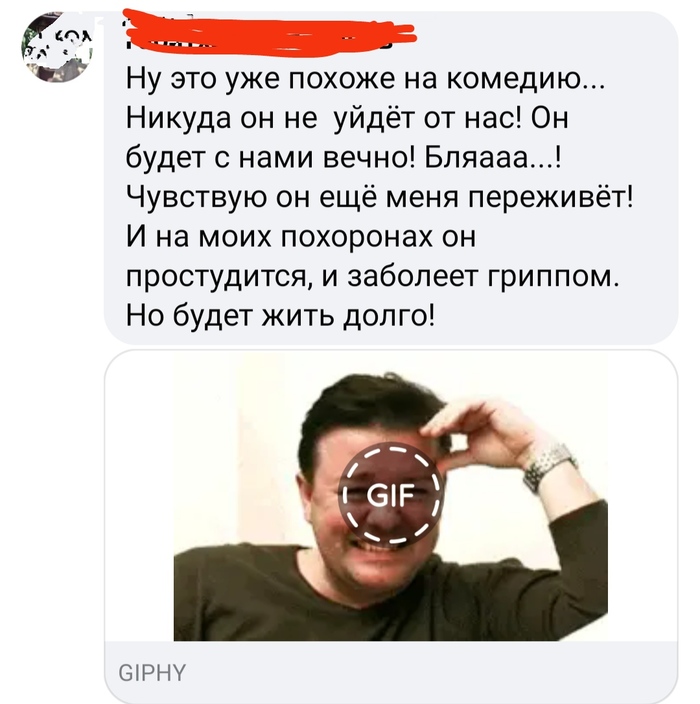700x704 pixels.
Task: Click the word 'заболеет' in the comment
Action: (x=412, y=276)
